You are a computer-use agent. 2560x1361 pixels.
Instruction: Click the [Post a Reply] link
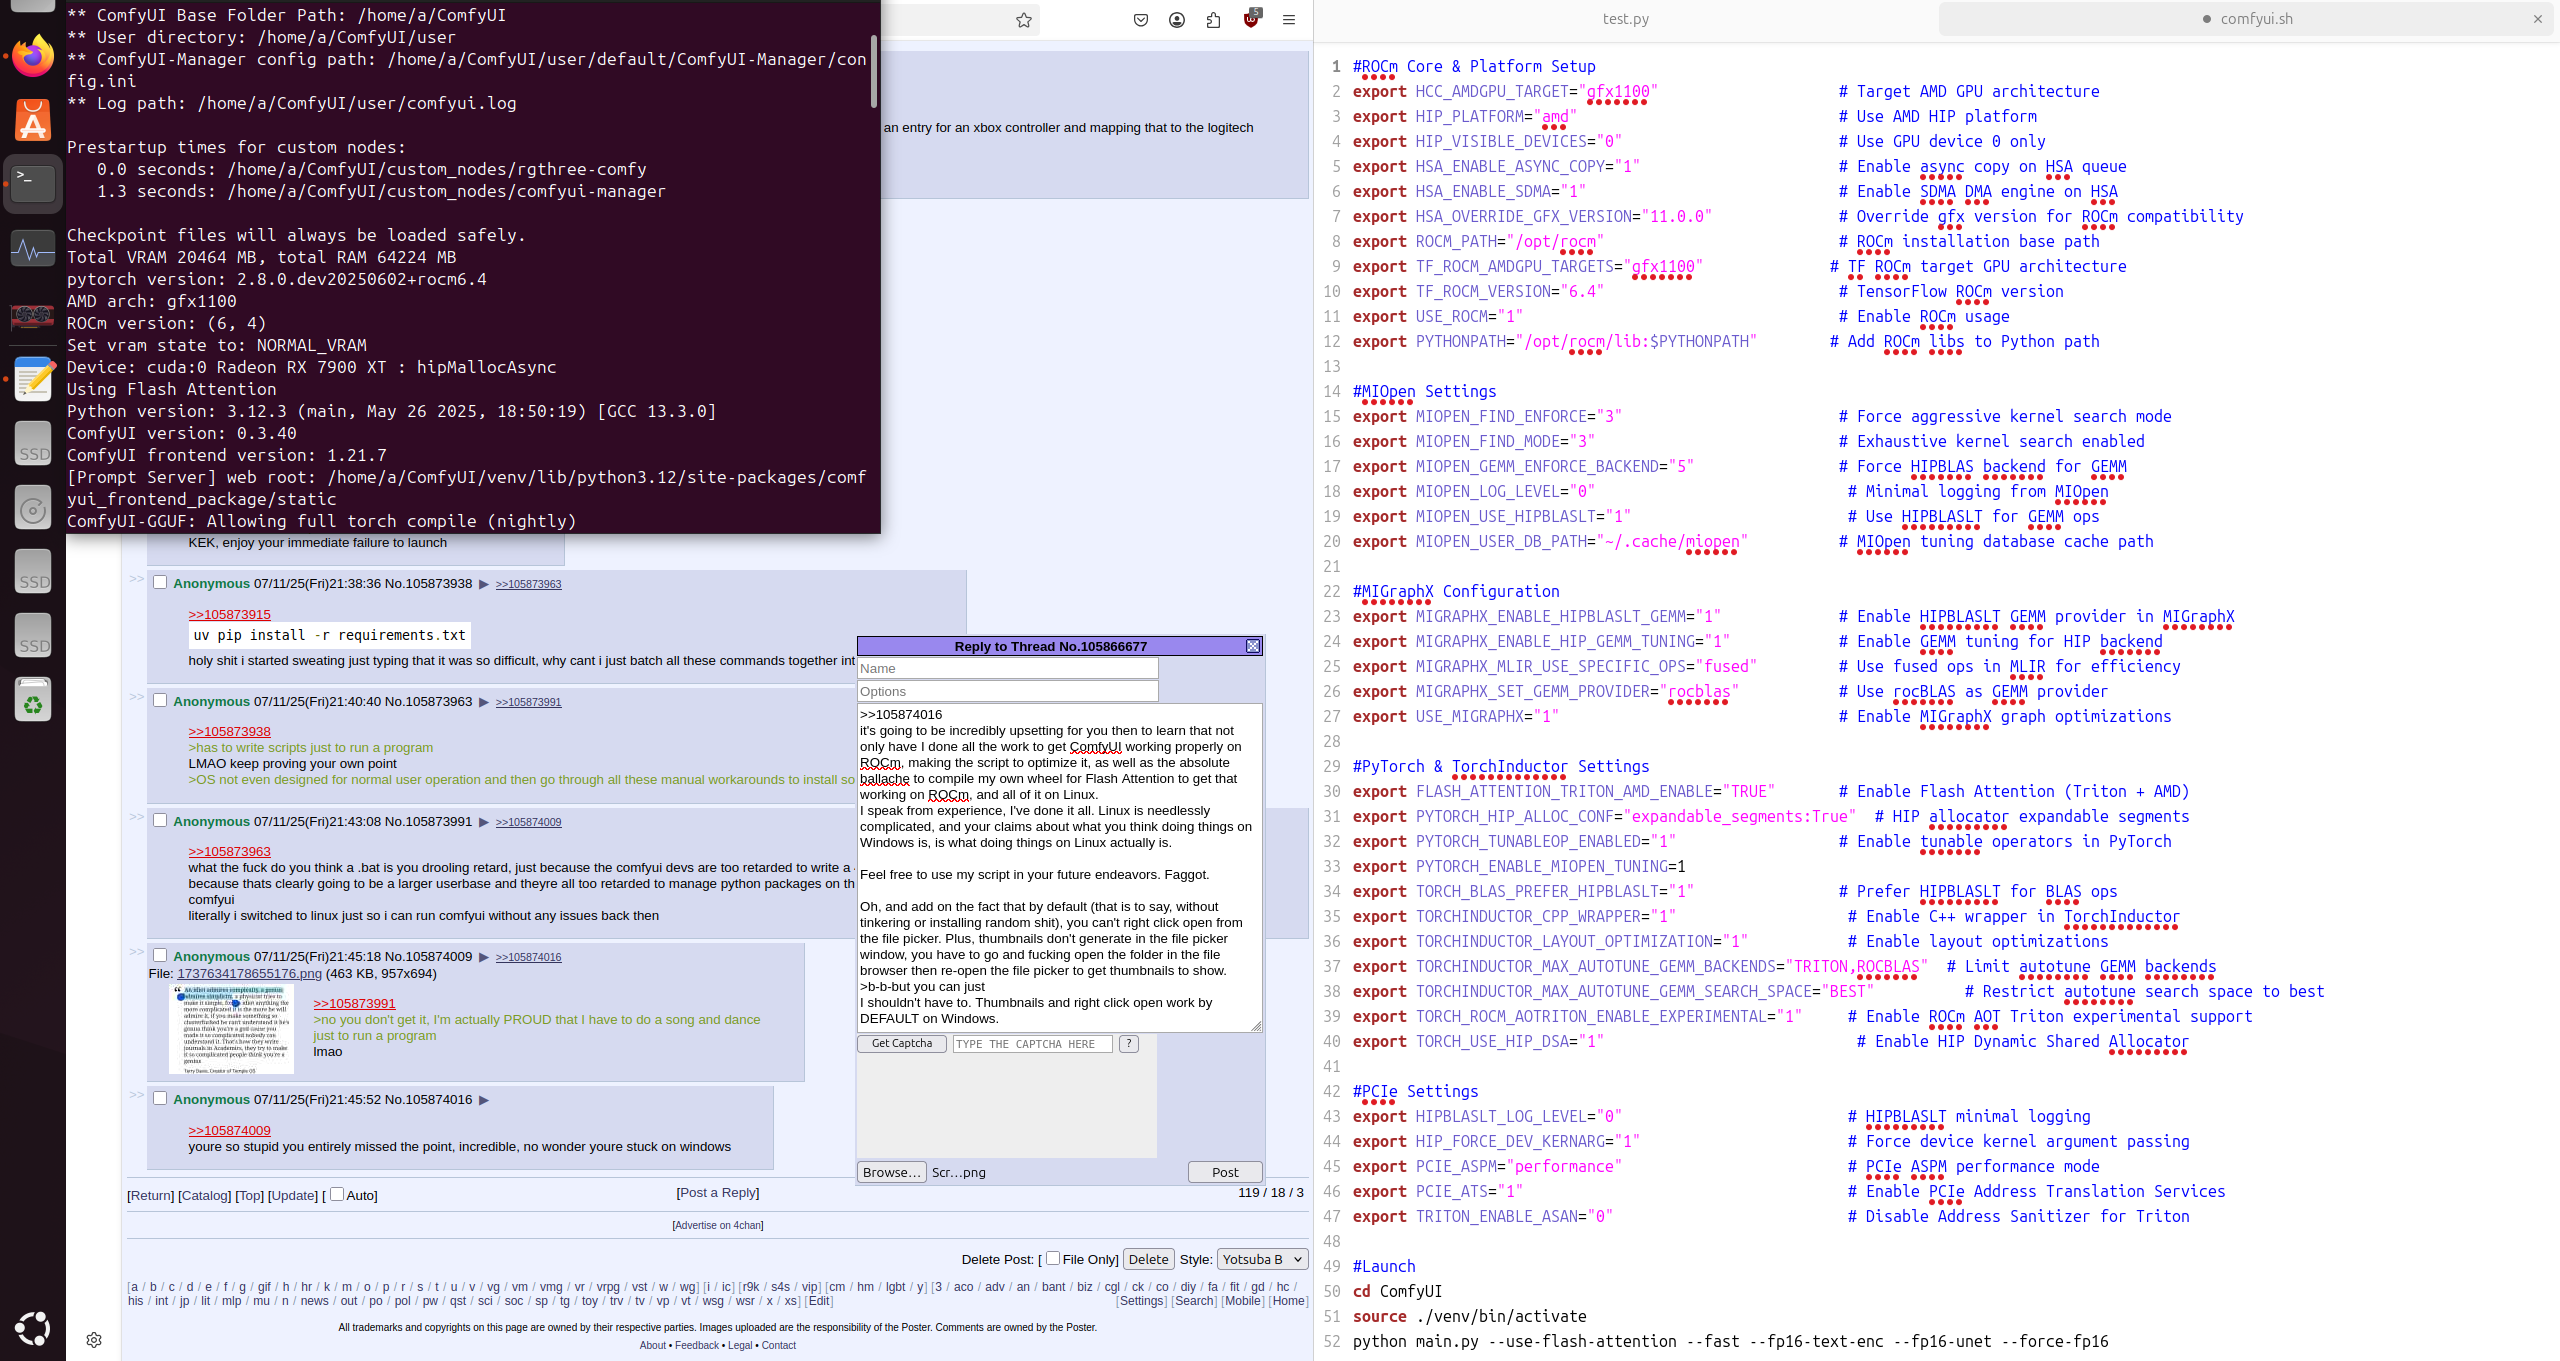(718, 1192)
